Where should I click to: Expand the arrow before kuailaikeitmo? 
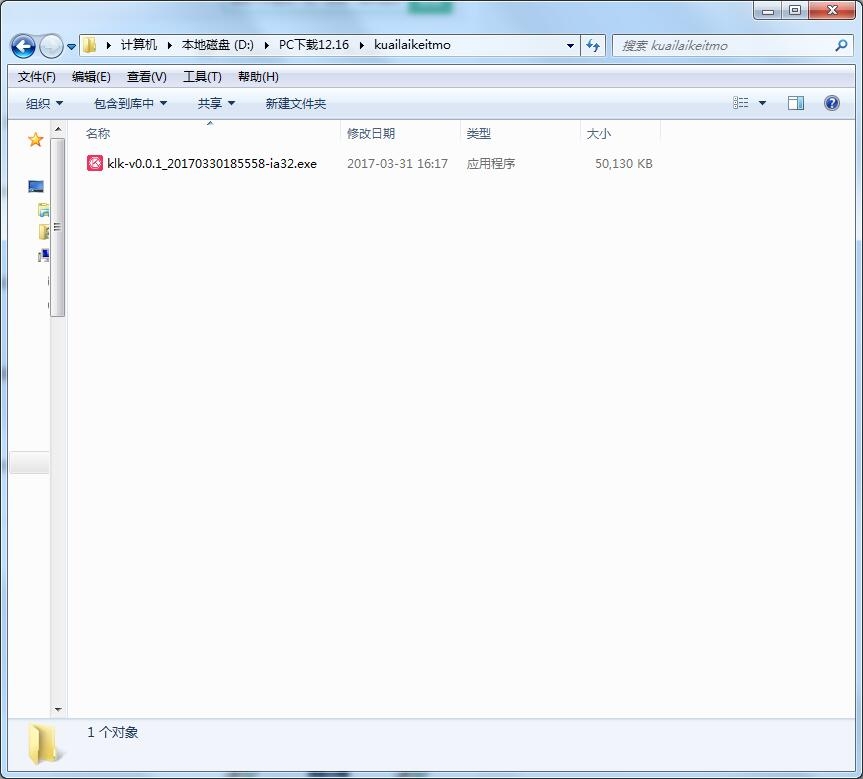(362, 45)
